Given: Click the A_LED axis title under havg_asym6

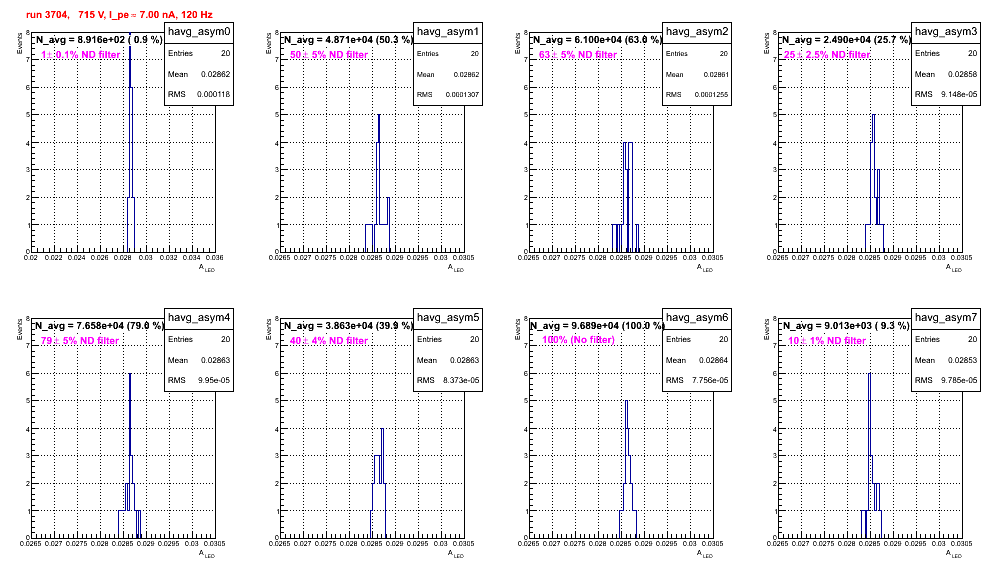Looking at the screenshot, I should tap(705, 554).
